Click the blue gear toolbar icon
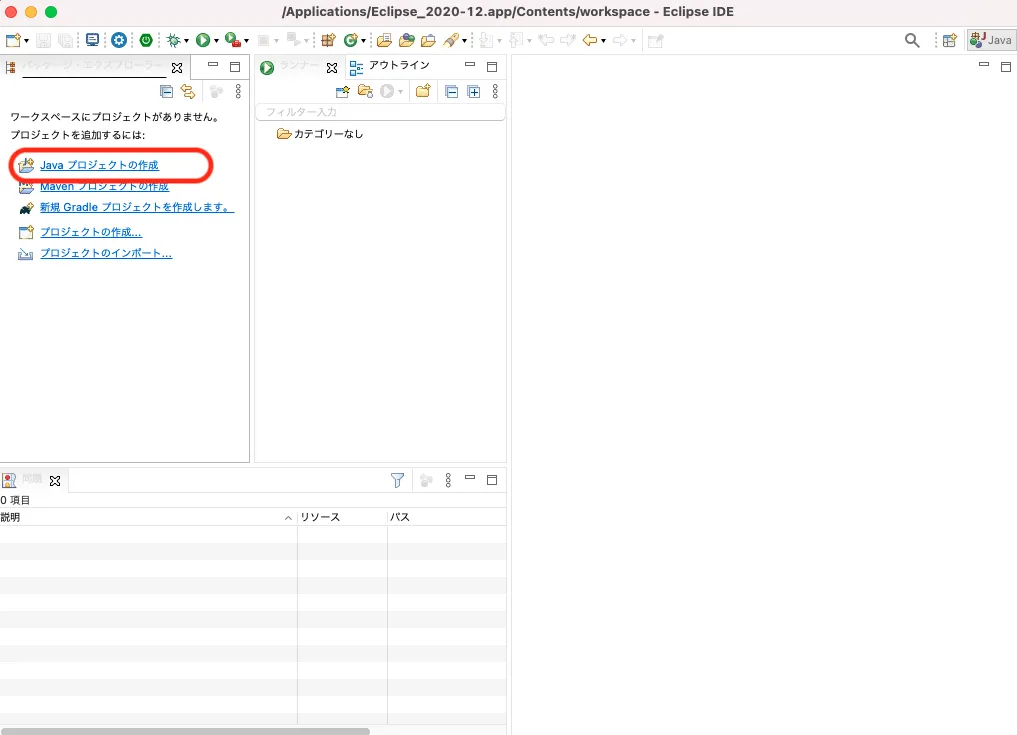This screenshot has width=1017, height=735. pyautogui.click(x=119, y=40)
